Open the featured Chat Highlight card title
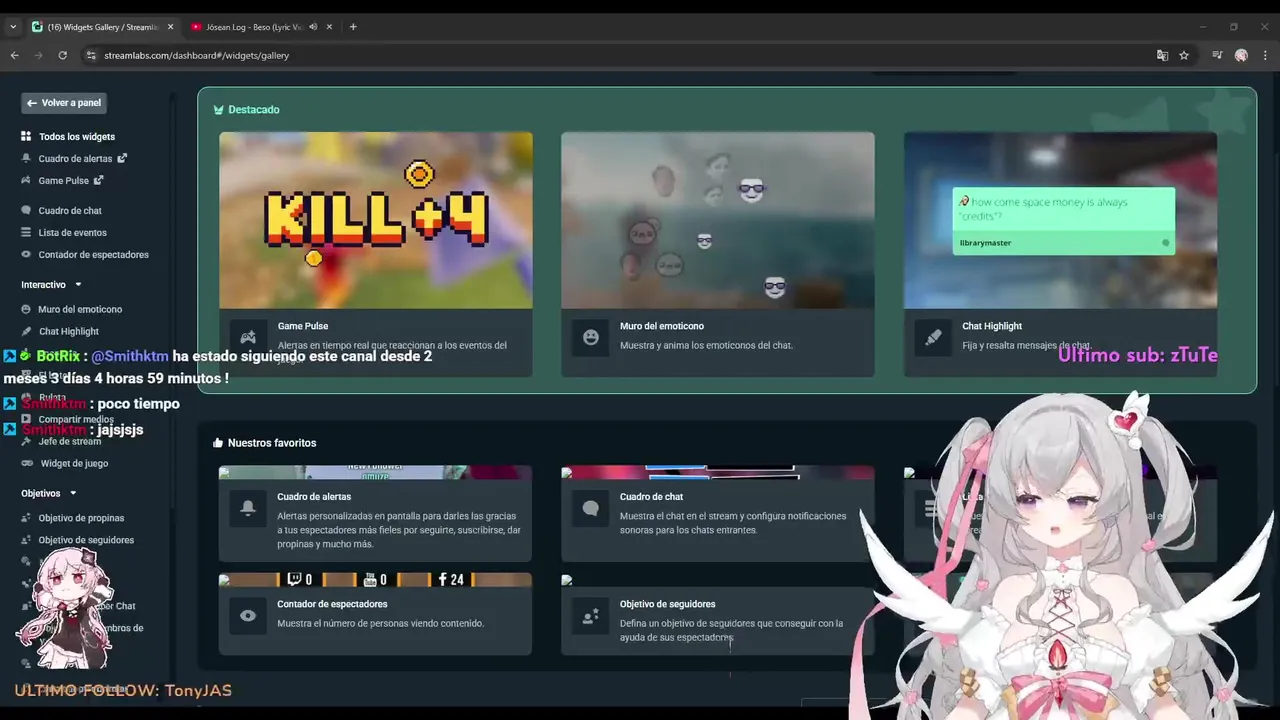Viewport: 1280px width, 720px height. [x=992, y=326]
